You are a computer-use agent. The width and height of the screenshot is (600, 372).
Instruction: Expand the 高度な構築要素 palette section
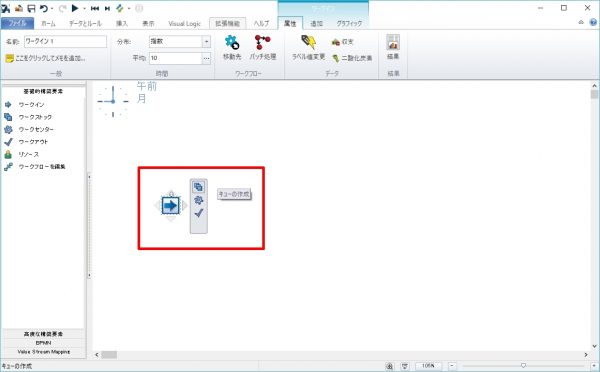[x=43, y=334]
